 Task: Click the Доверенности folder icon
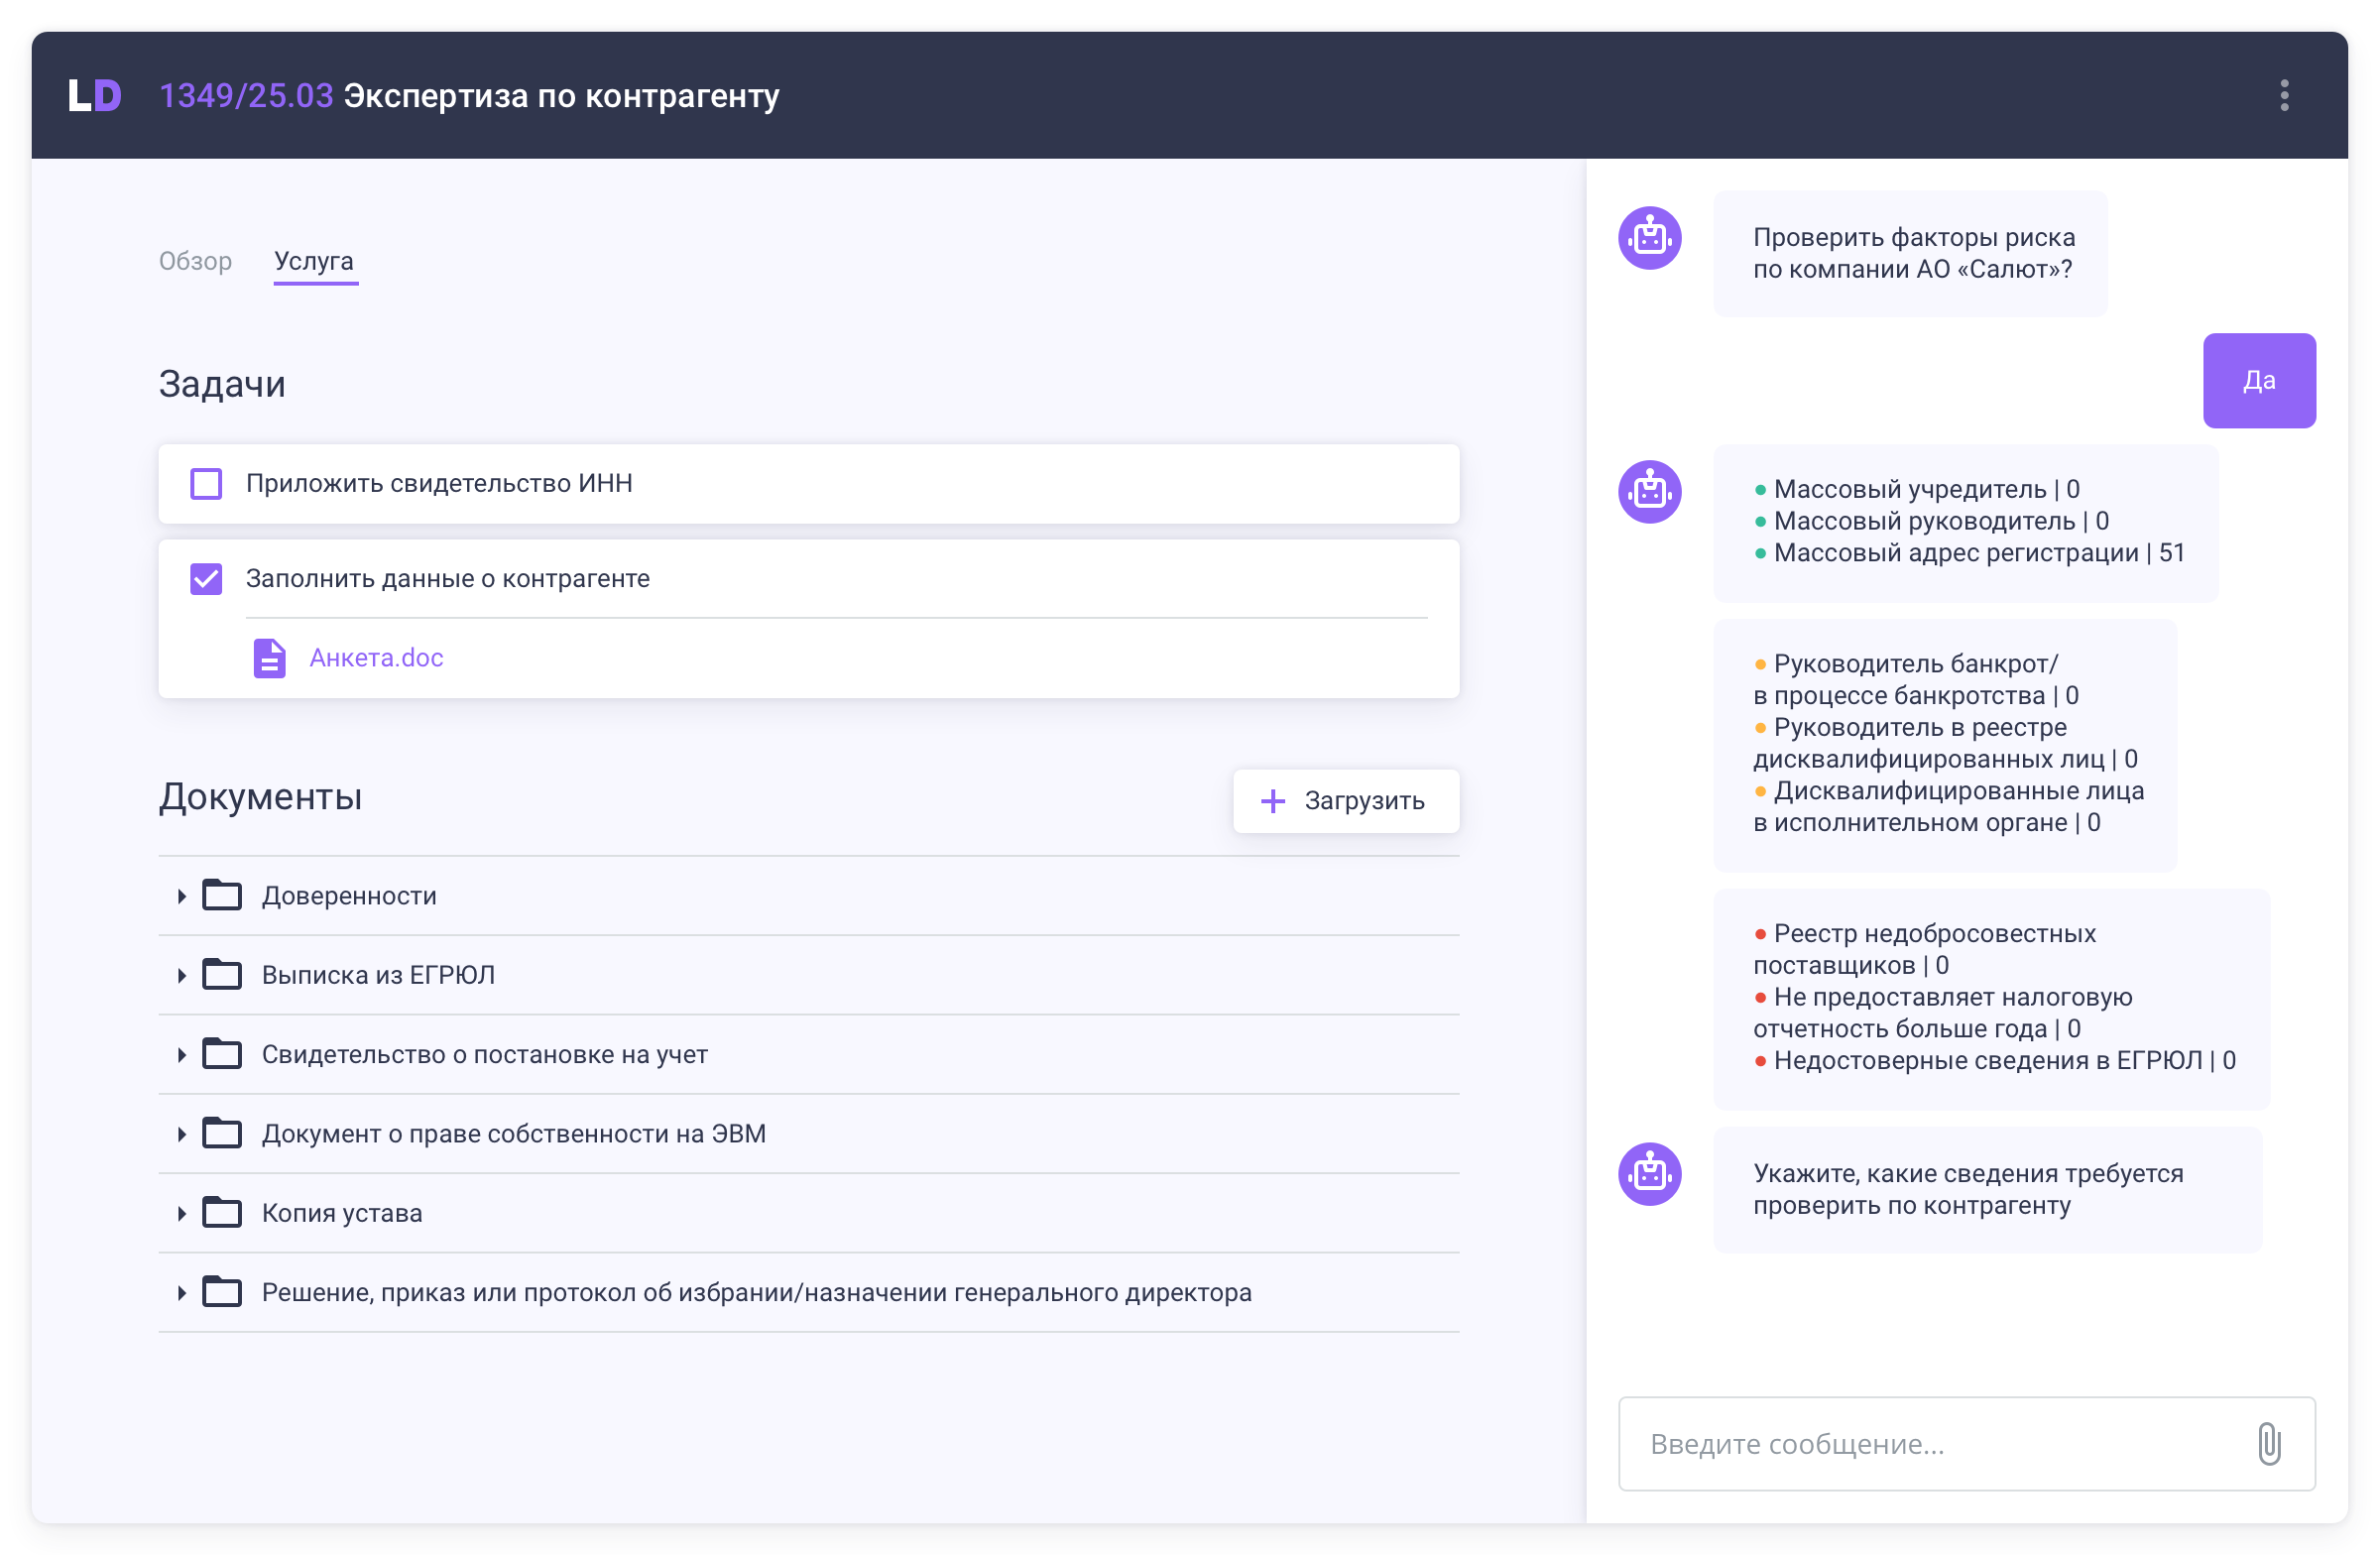click(222, 895)
